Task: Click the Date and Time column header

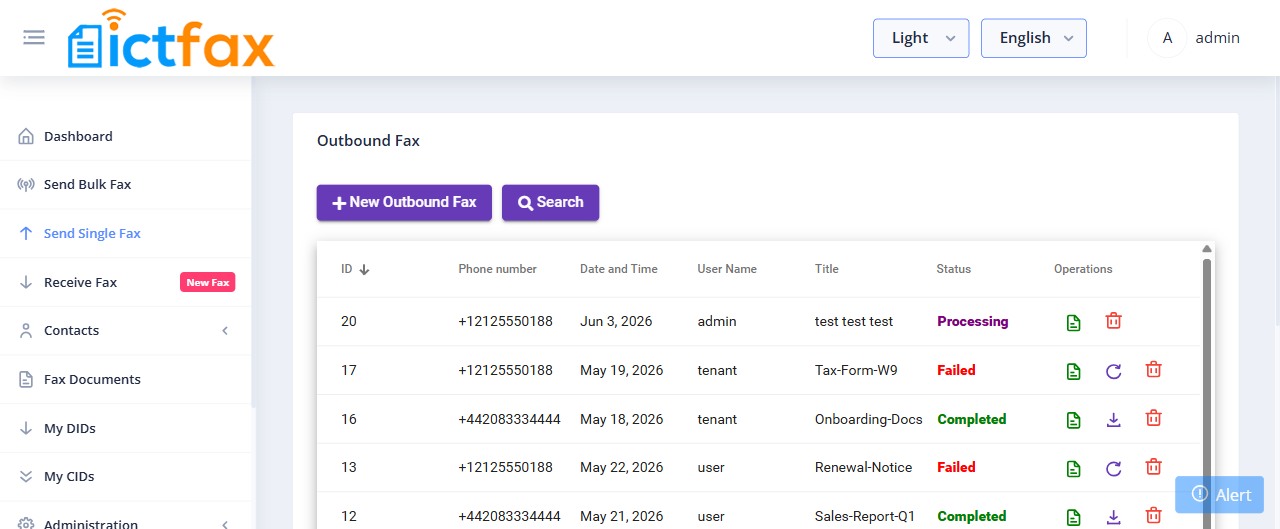Action: [619, 269]
